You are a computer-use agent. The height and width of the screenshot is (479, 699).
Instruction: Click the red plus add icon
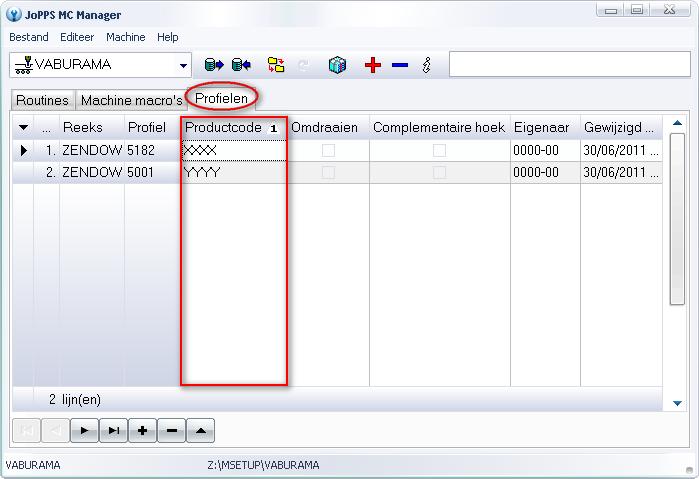point(373,65)
